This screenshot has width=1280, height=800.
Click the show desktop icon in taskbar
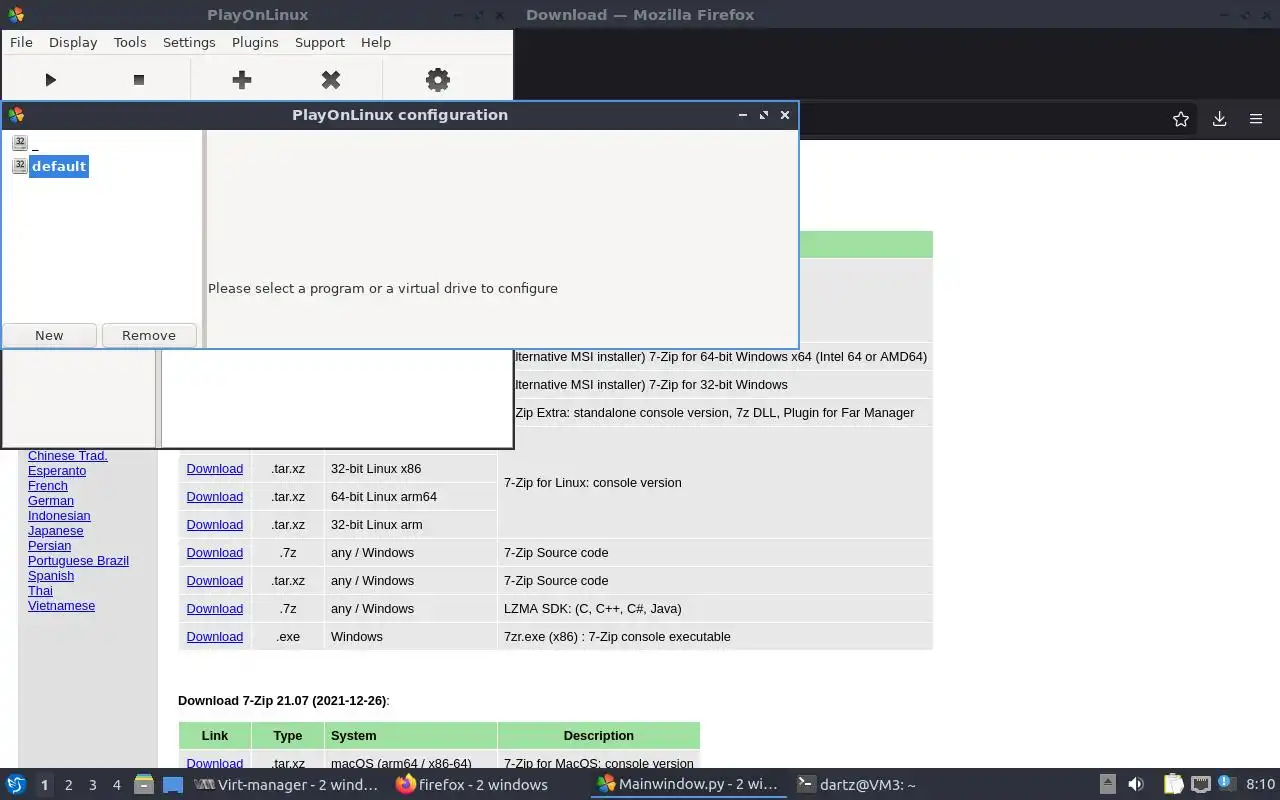[x=173, y=785]
